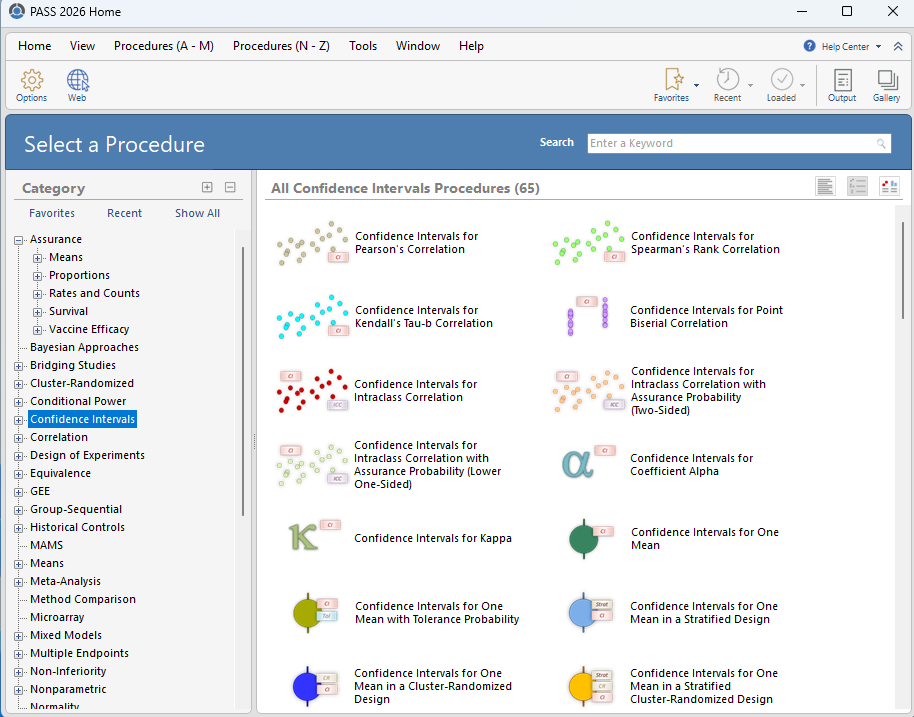Image resolution: width=914 pixels, height=717 pixels.
Task: Switch to detailed list view toggle
Action: point(857,187)
